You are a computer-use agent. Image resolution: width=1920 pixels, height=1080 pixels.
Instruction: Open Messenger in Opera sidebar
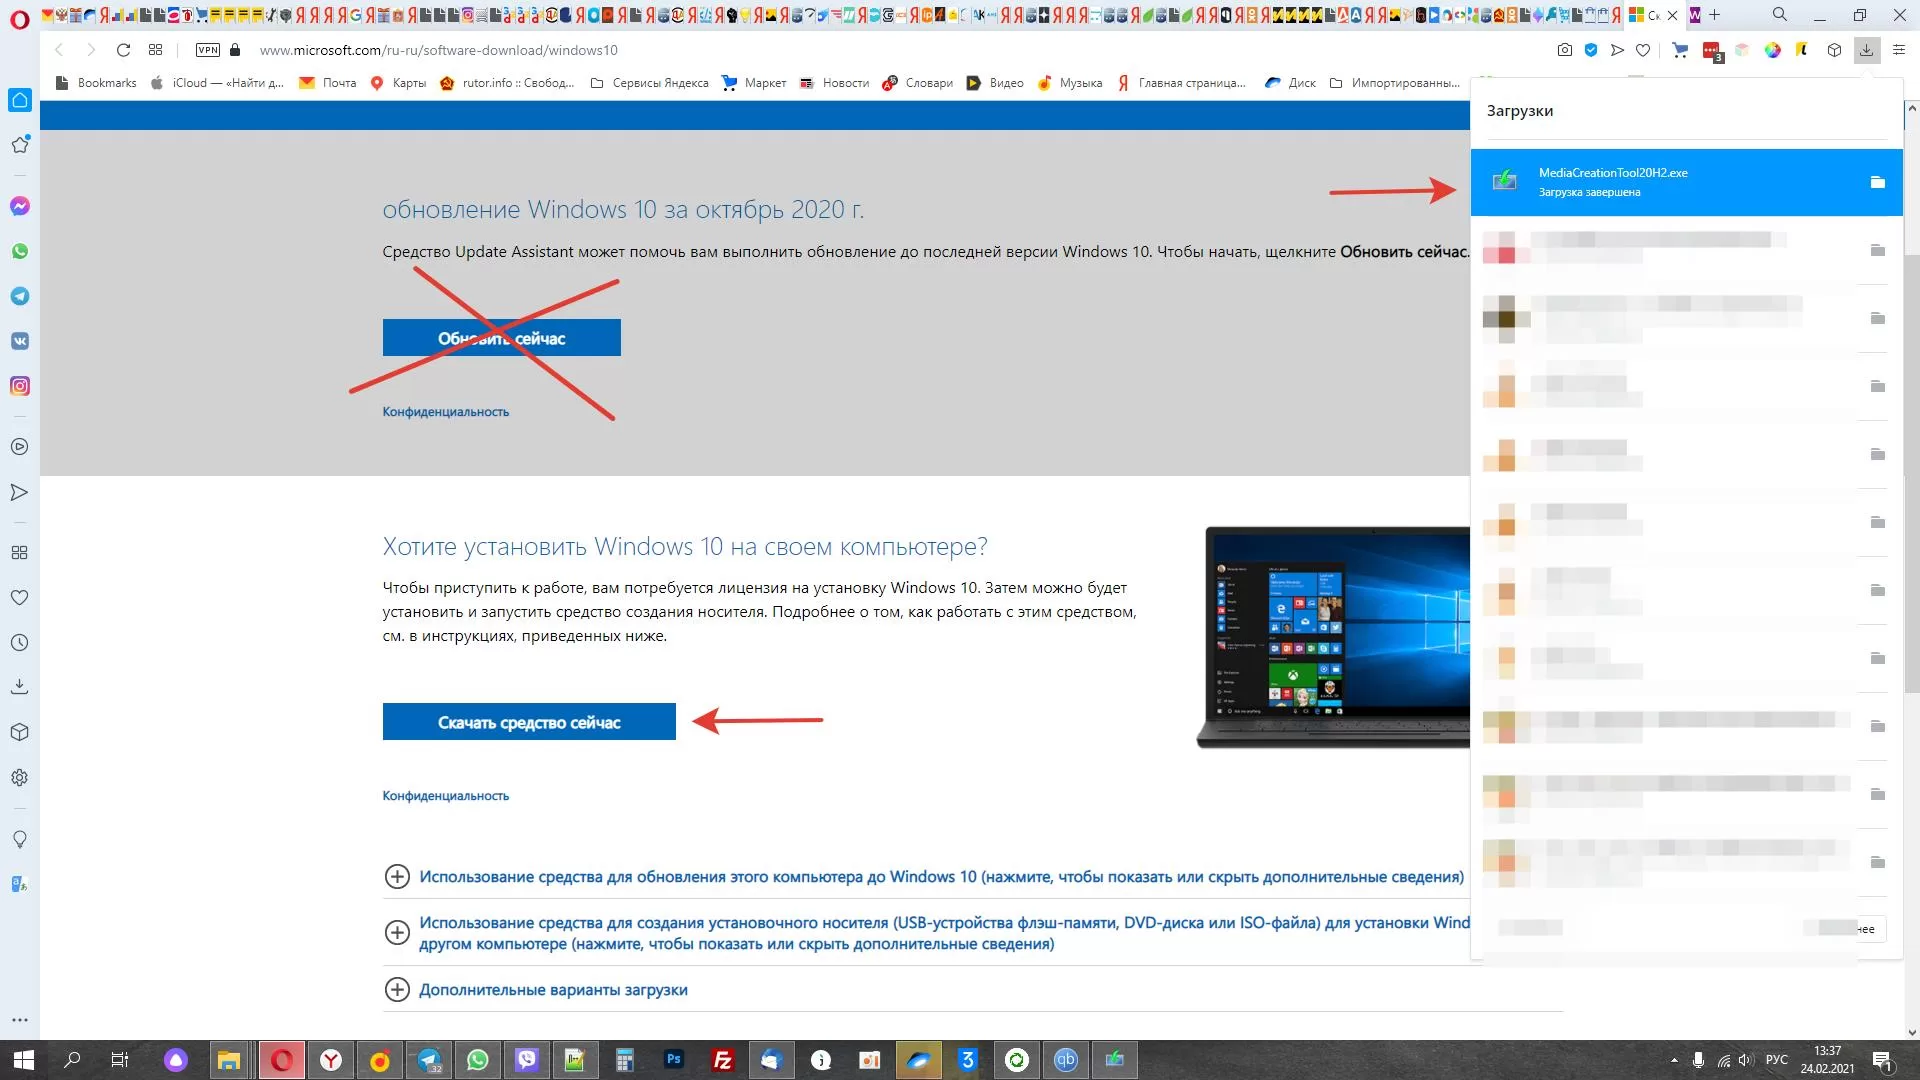[x=20, y=206]
